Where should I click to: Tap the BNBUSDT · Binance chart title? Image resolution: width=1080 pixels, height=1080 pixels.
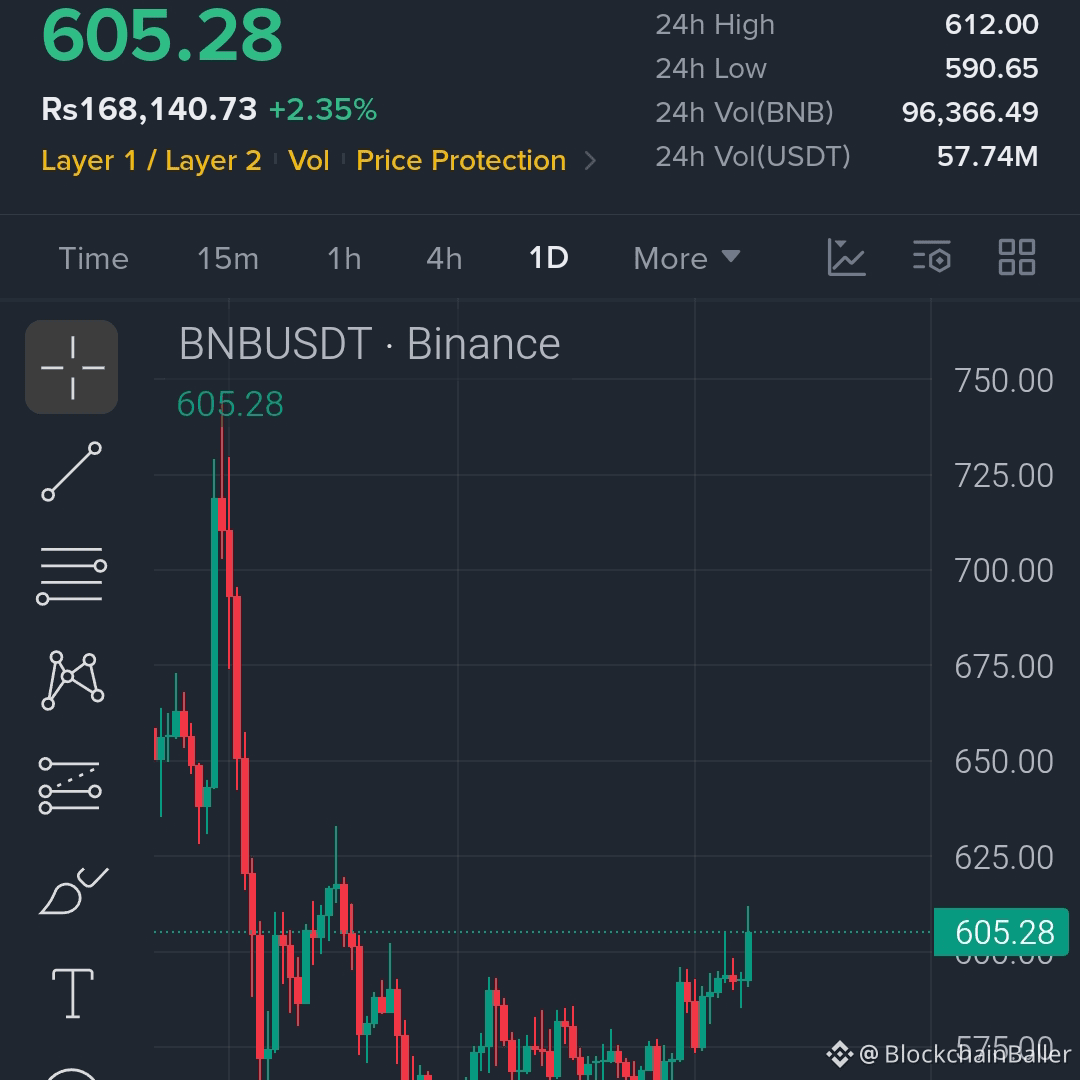(369, 344)
